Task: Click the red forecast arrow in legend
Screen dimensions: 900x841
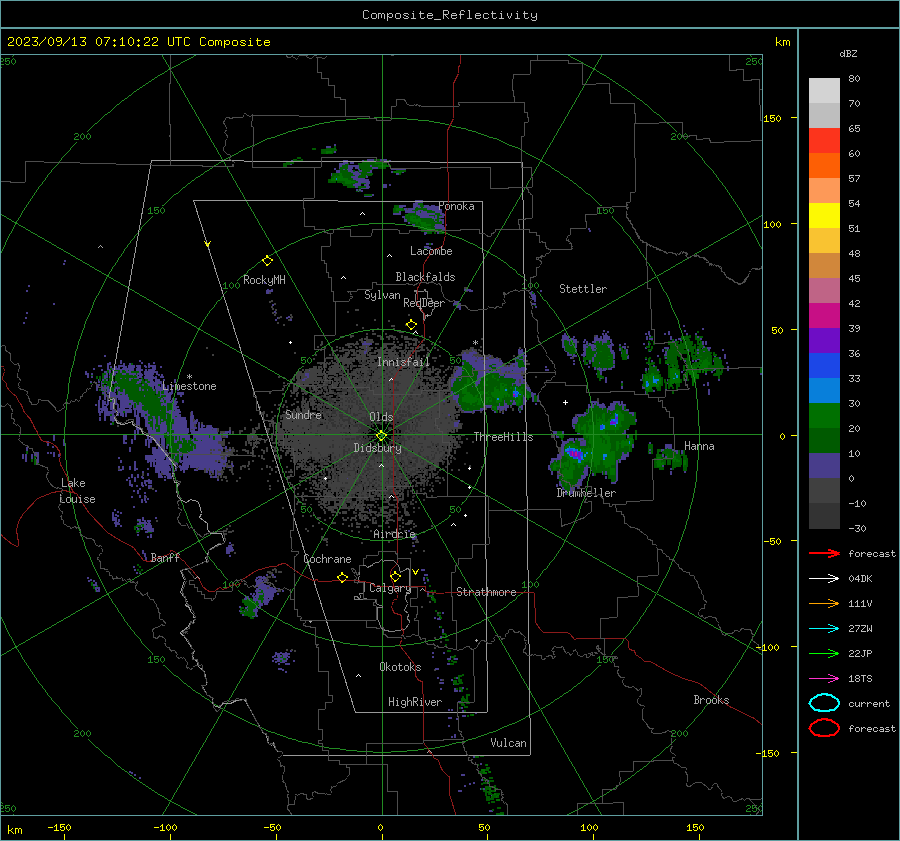Action: pyautogui.click(x=824, y=553)
